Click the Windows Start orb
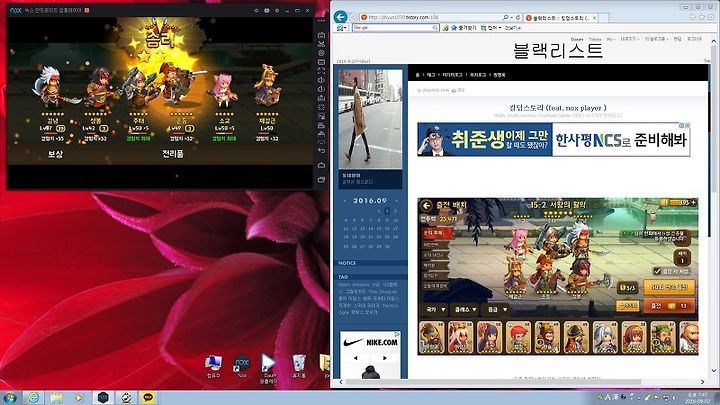Viewport: 720px width, 405px height. click(x=10, y=398)
